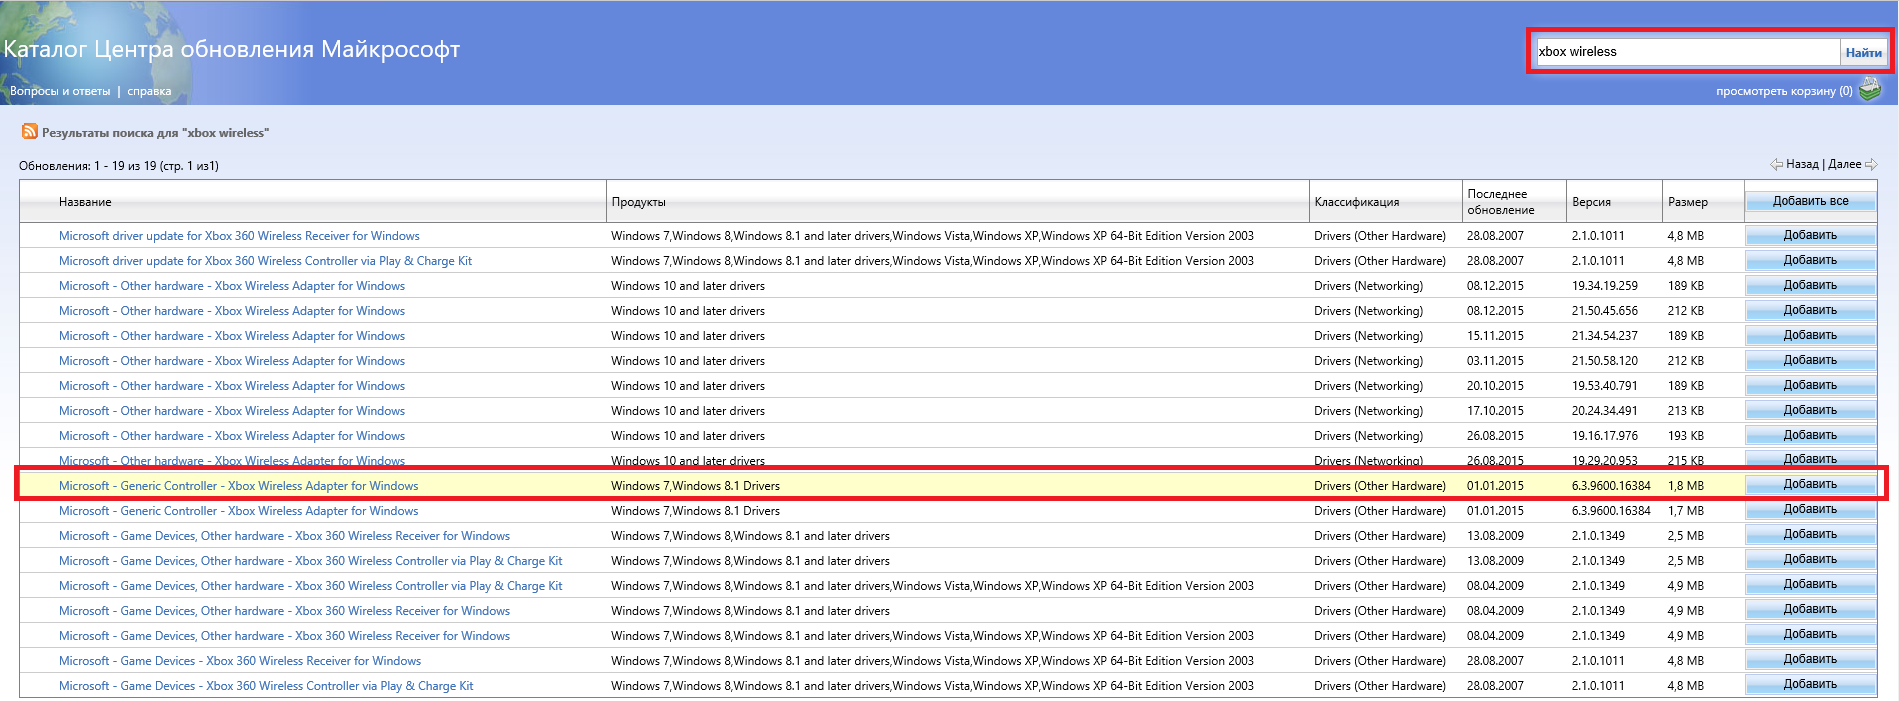
Task: Click date 03.11.2015 cell
Action: coord(1495,361)
